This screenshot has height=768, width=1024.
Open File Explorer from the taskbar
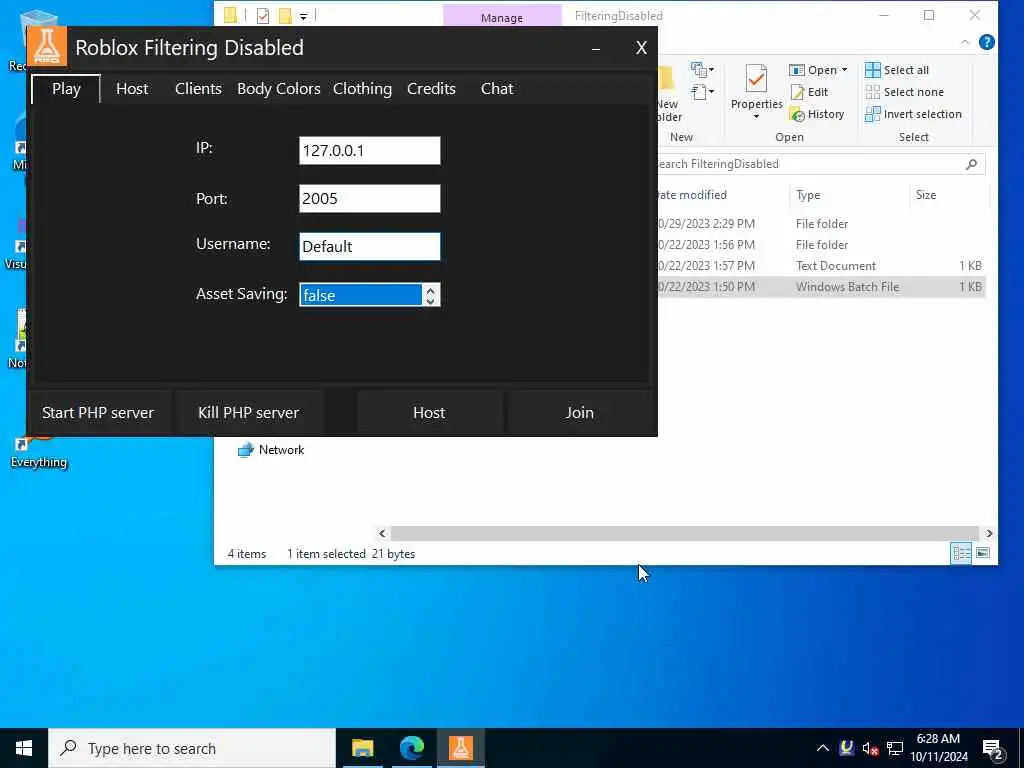(x=362, y=748)
